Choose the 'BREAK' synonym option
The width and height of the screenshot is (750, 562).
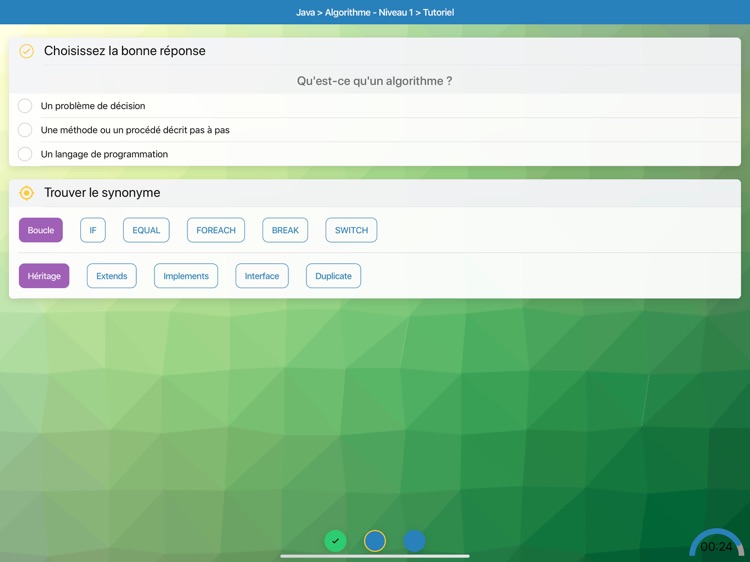pos(285,230)
